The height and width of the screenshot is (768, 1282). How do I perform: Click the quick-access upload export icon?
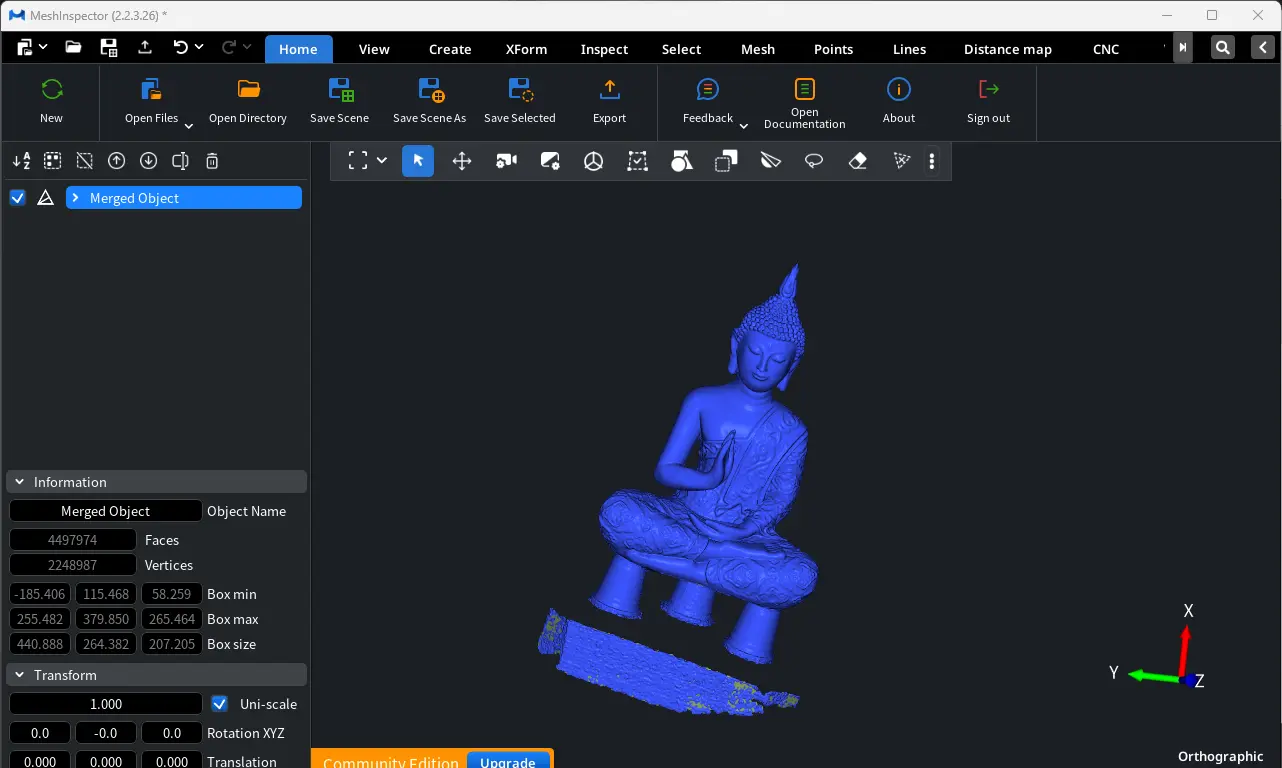145,47
